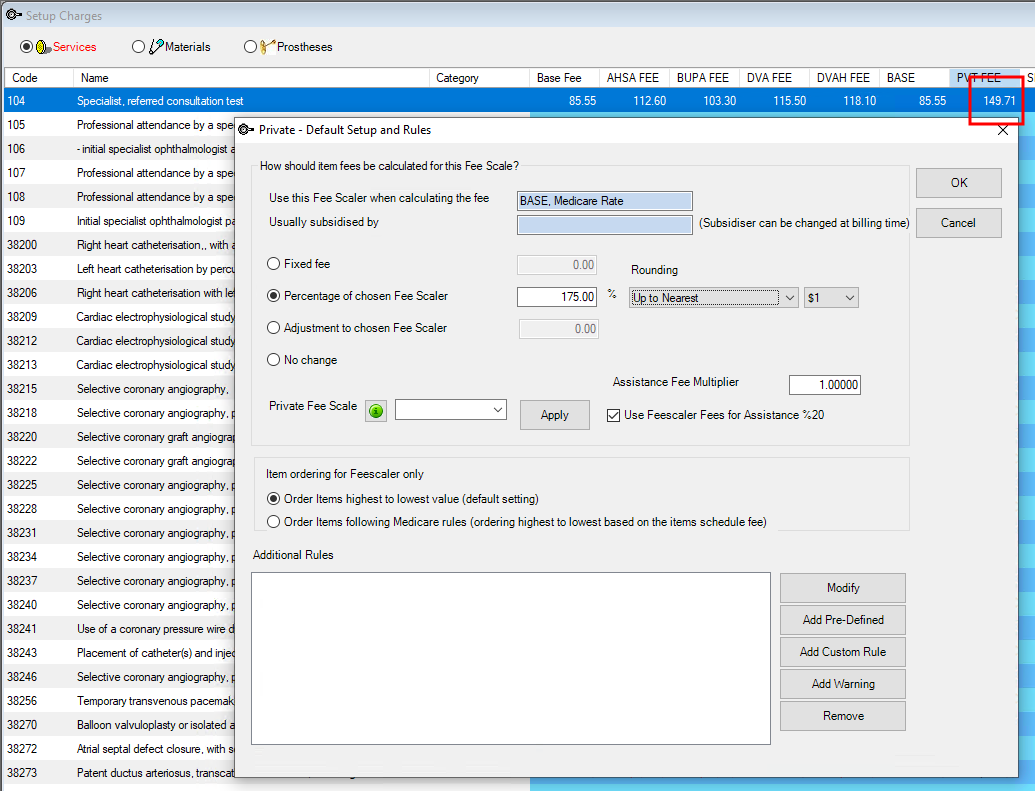Image resolution: width=1035 pixels, height=791 pixels.
Task: Select item row with code 105
Action: (119, 125)
